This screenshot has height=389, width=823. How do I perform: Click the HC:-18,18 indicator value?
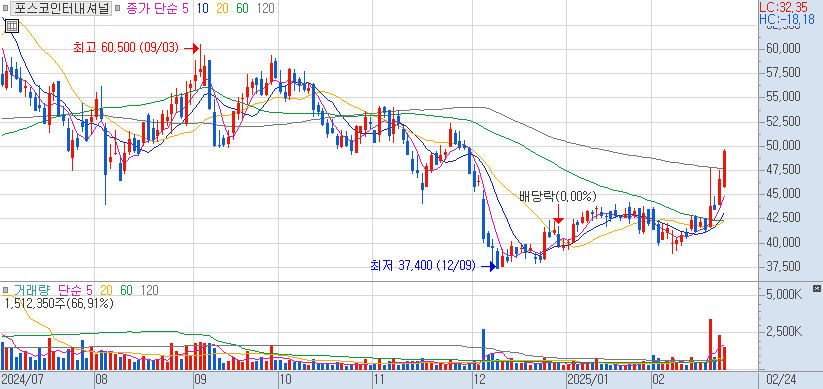[786, 20]
